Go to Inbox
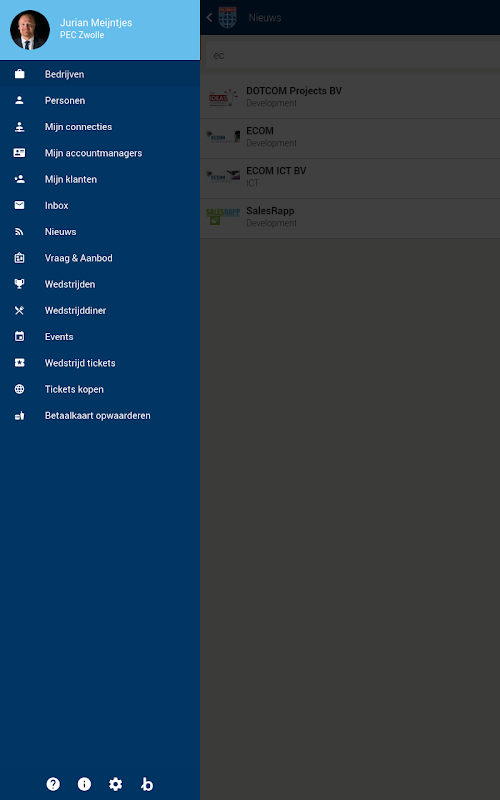This screenshot has width=500, height=800. click(x=100, y=206)
